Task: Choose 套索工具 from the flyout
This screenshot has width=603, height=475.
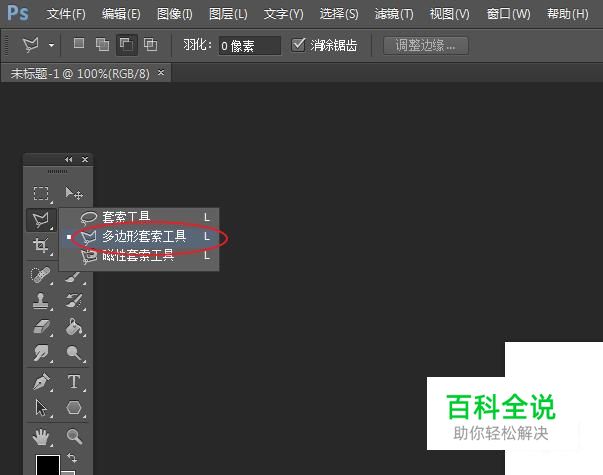Action: 139,217
